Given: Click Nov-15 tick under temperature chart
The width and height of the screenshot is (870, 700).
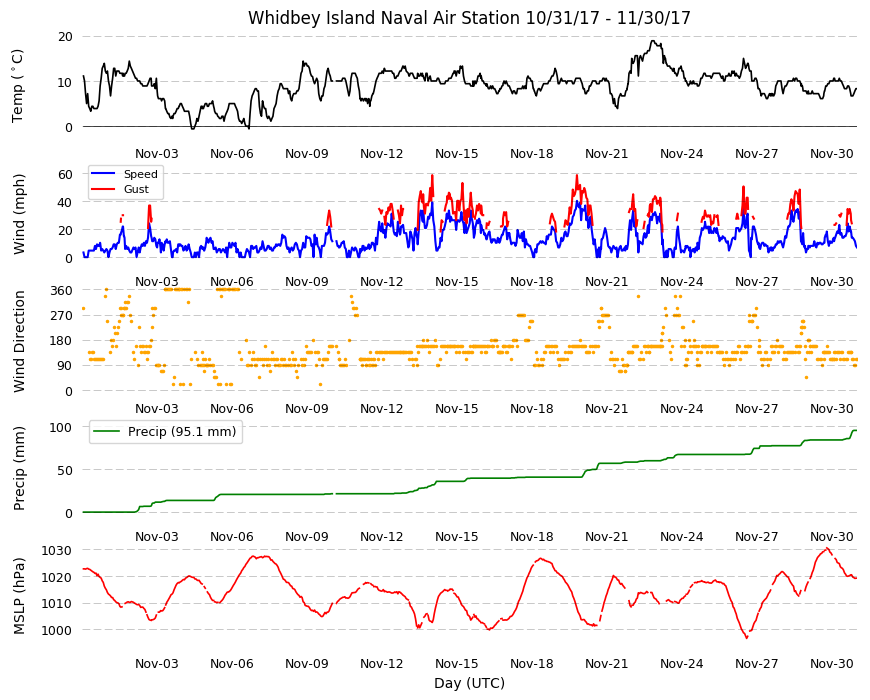Looking at the screenshot, I should point(456,154).
